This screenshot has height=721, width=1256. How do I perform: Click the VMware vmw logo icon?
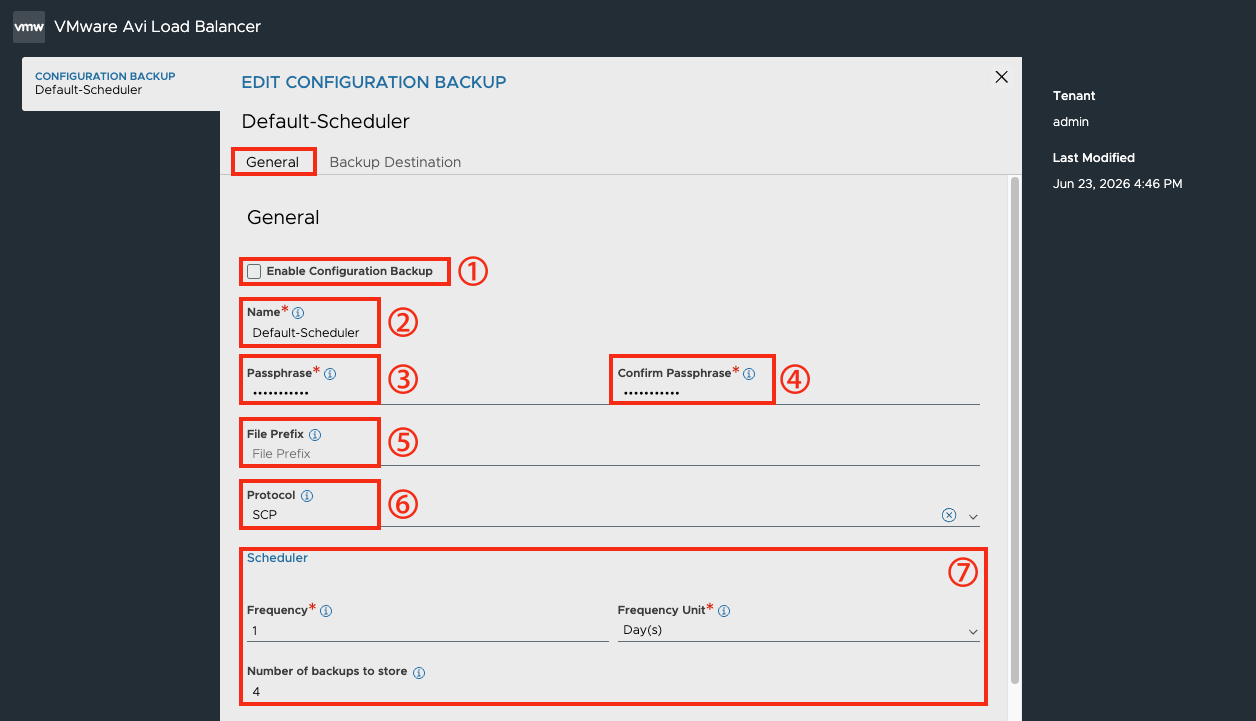(x=29, y=27)
